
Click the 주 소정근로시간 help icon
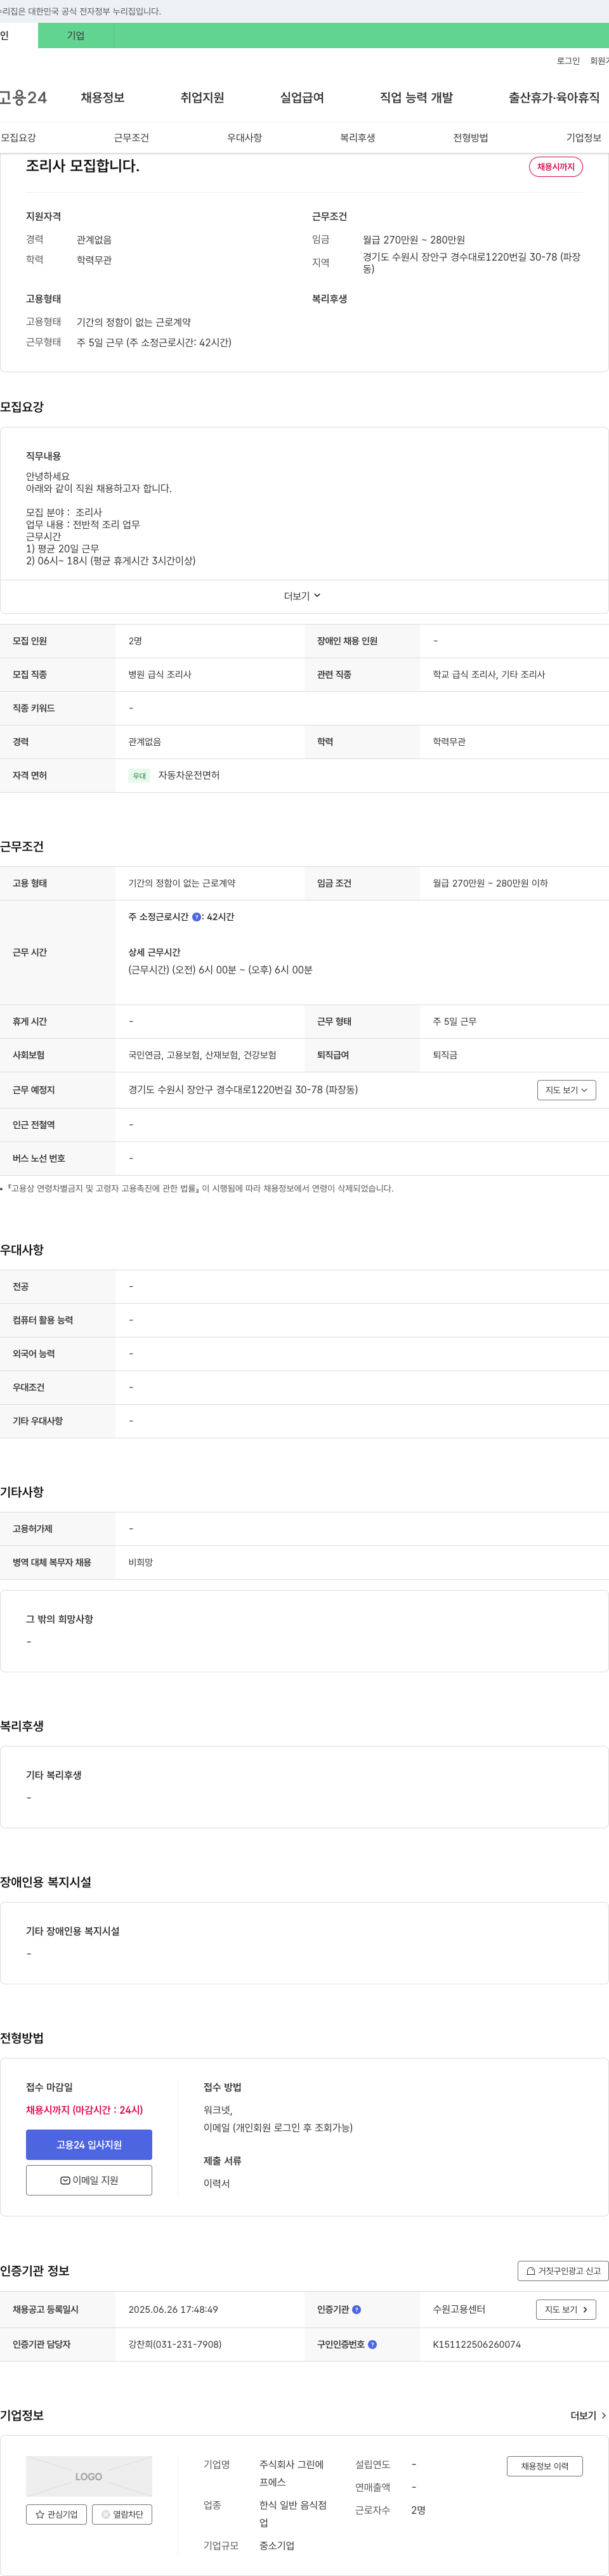(197, 917)
